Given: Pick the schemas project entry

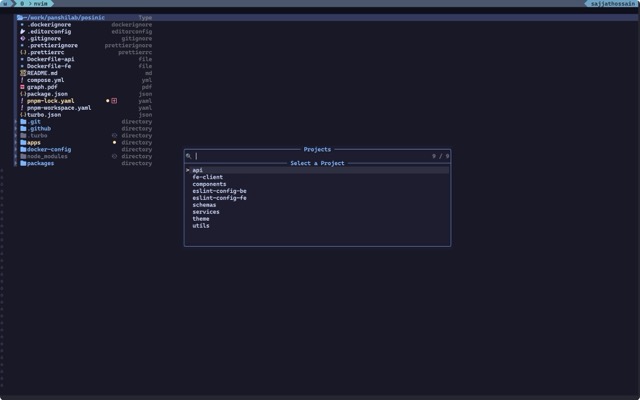Looking at the screenshot, I should click(204, 205).
